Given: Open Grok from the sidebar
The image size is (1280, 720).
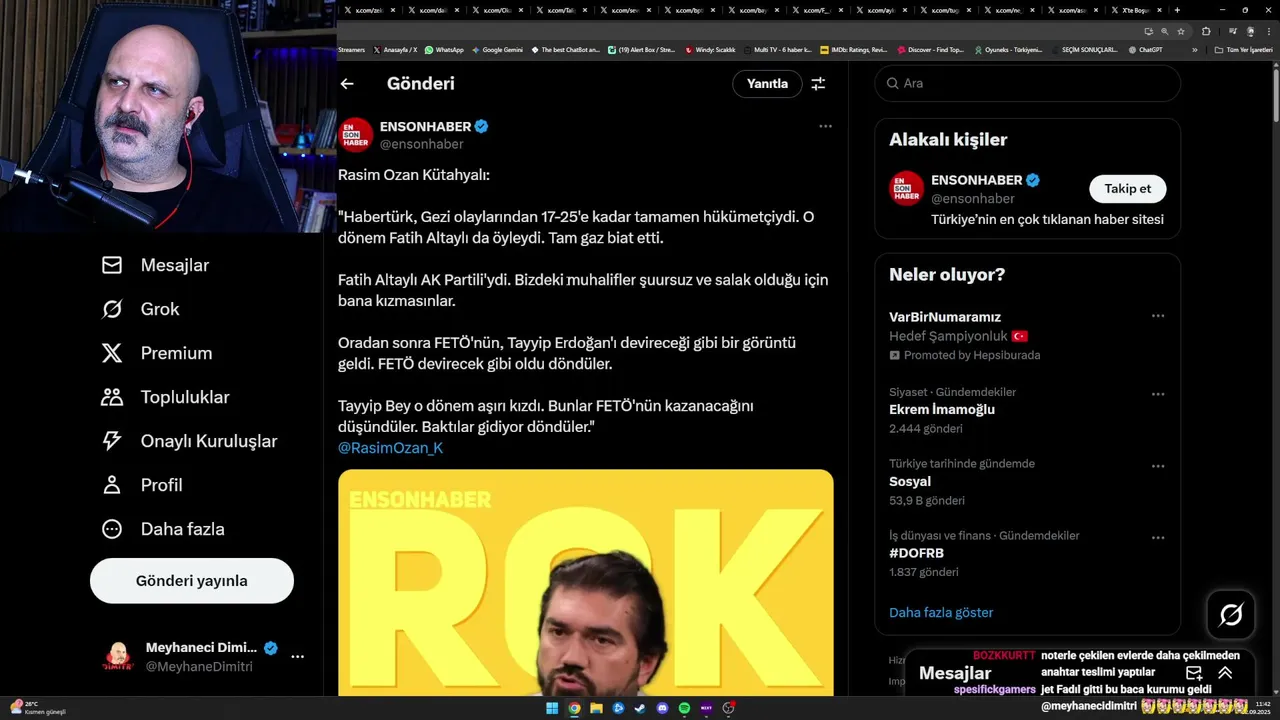Looking at the screenshot, I should [x=141, y=309].
